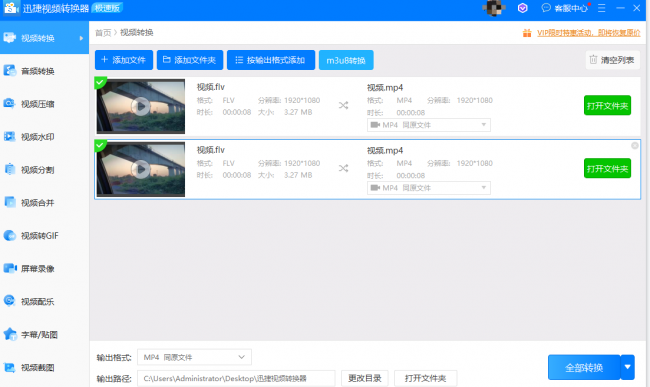
Task: Click the 屏幕录像 camera icon
Action: click(x=10, y=268)
